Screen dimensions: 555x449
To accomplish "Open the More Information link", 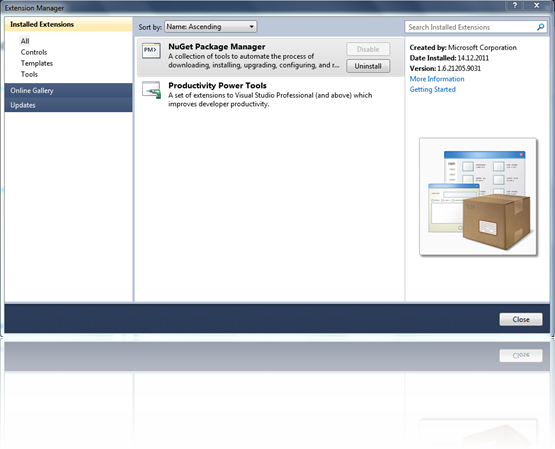I will pyautogui.click(x=437, y=79).
